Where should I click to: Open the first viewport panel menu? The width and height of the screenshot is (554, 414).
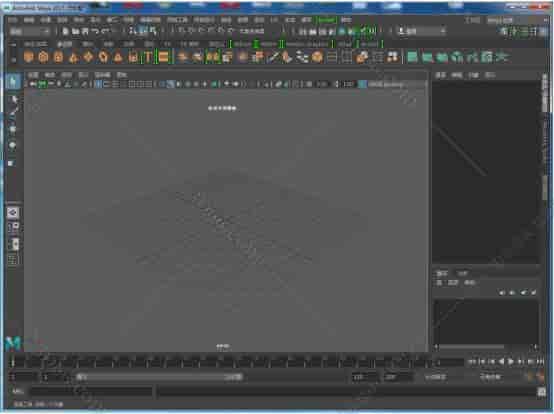(x=33, y=75)
